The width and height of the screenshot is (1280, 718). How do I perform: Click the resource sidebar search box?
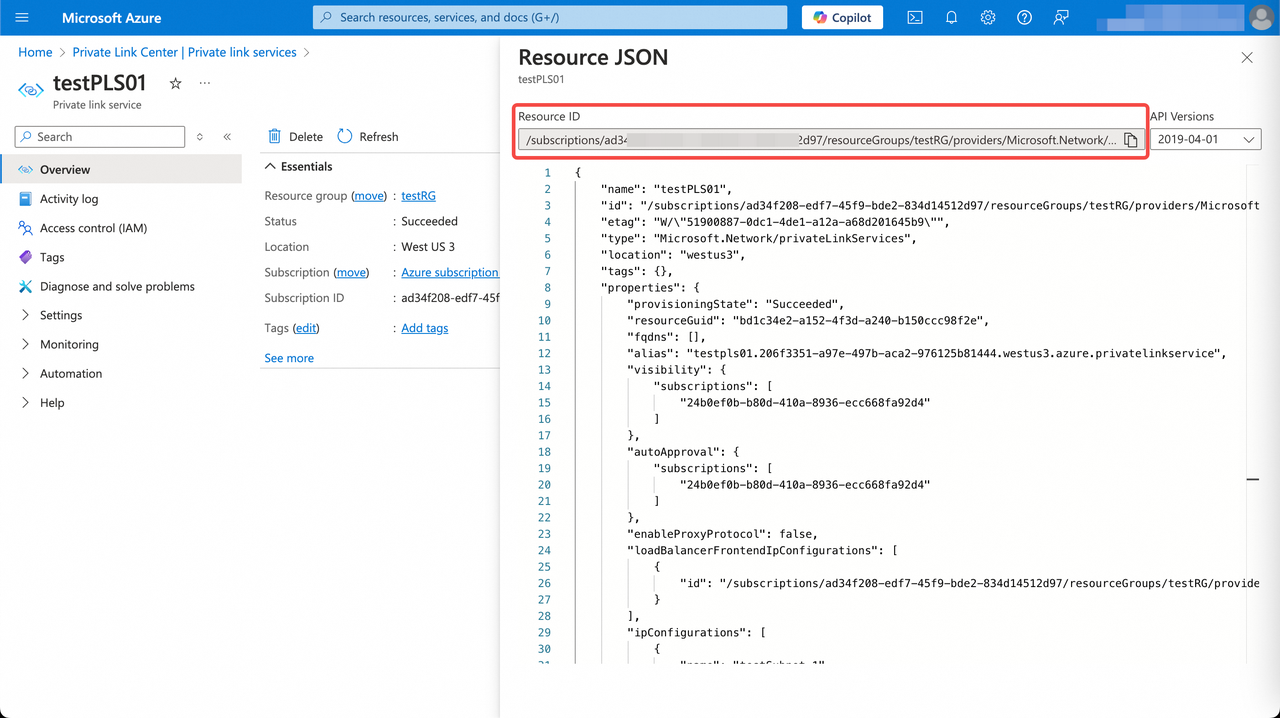click(99, 136)
